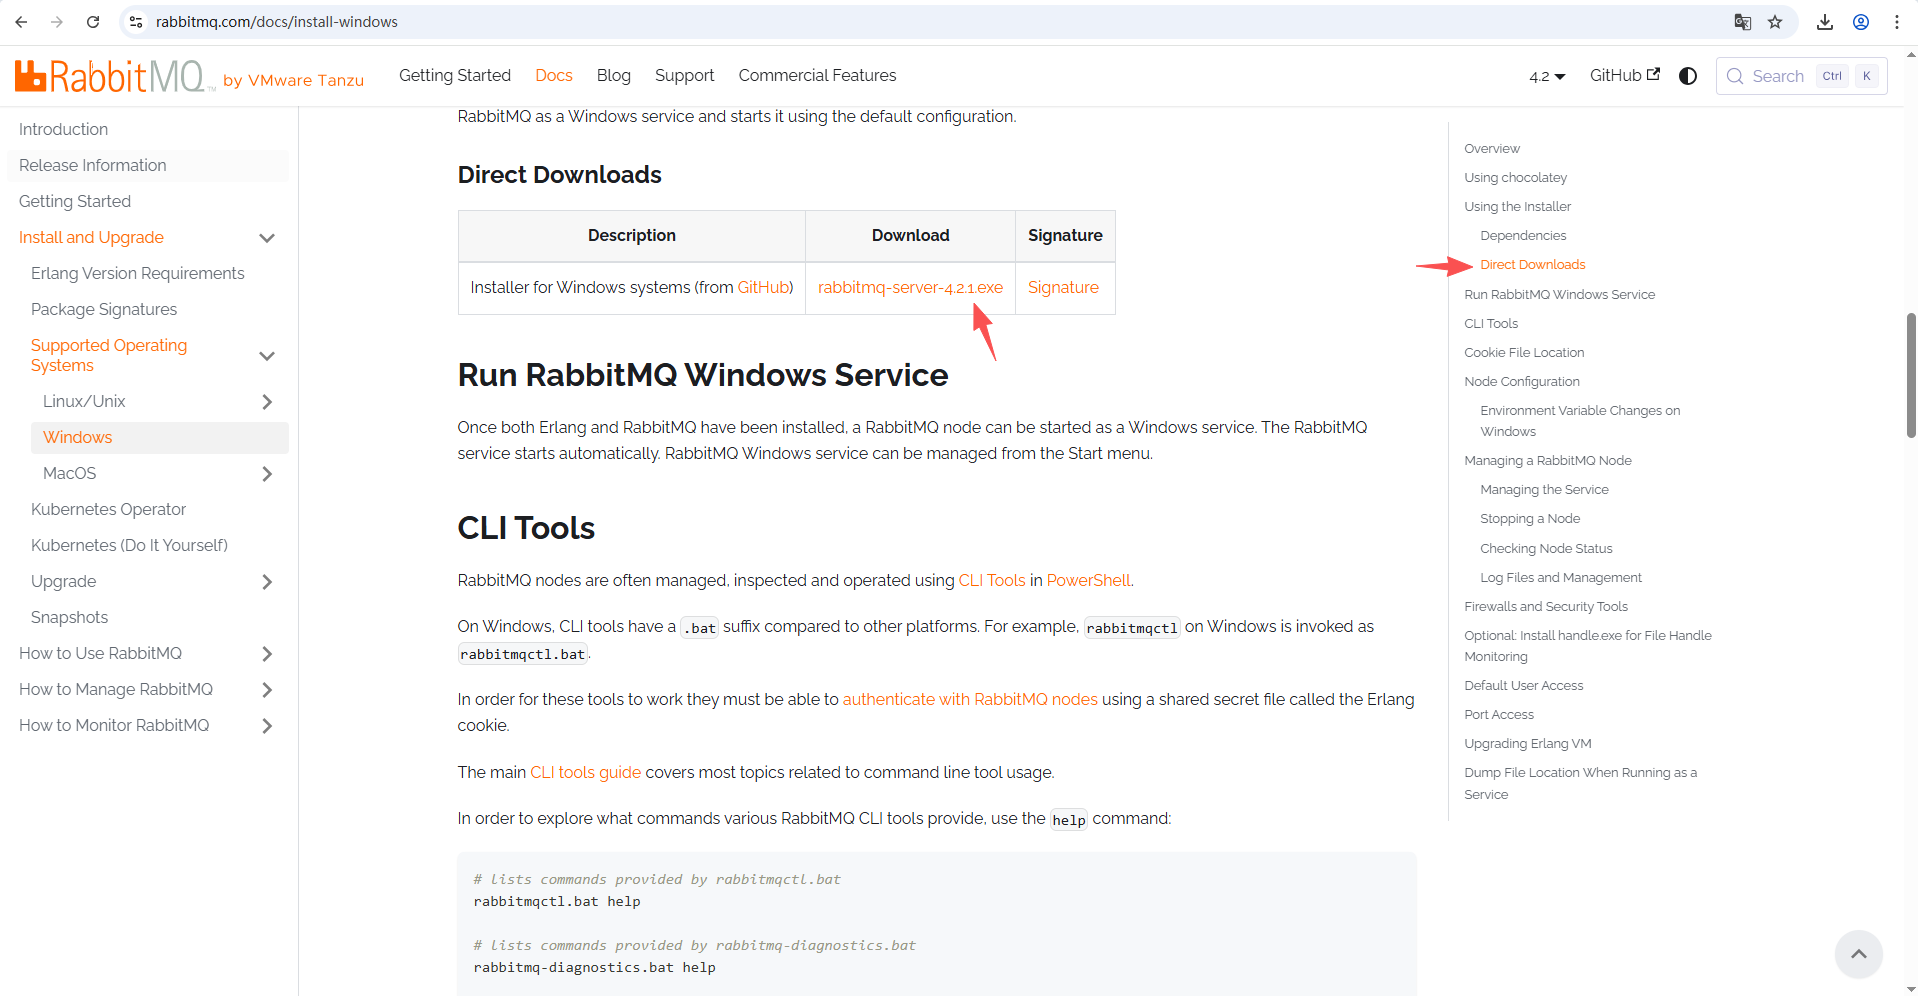This screenshot has width=1918, height=996.
Task: Expand How to Manage RabbitMQ chevron
Action: (x=267, y=690)
